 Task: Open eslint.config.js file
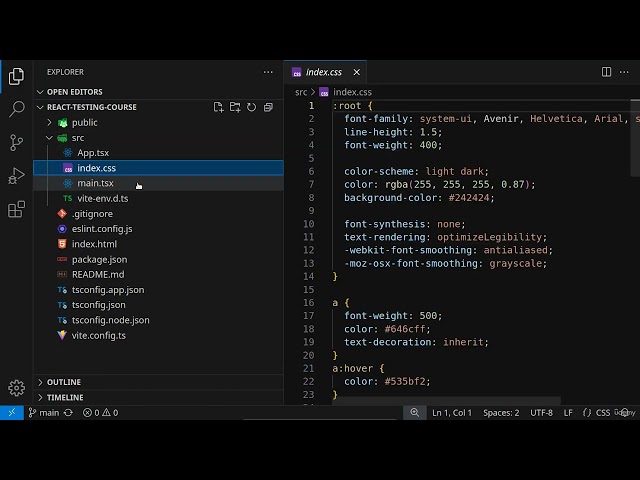(x=158, y=229)
